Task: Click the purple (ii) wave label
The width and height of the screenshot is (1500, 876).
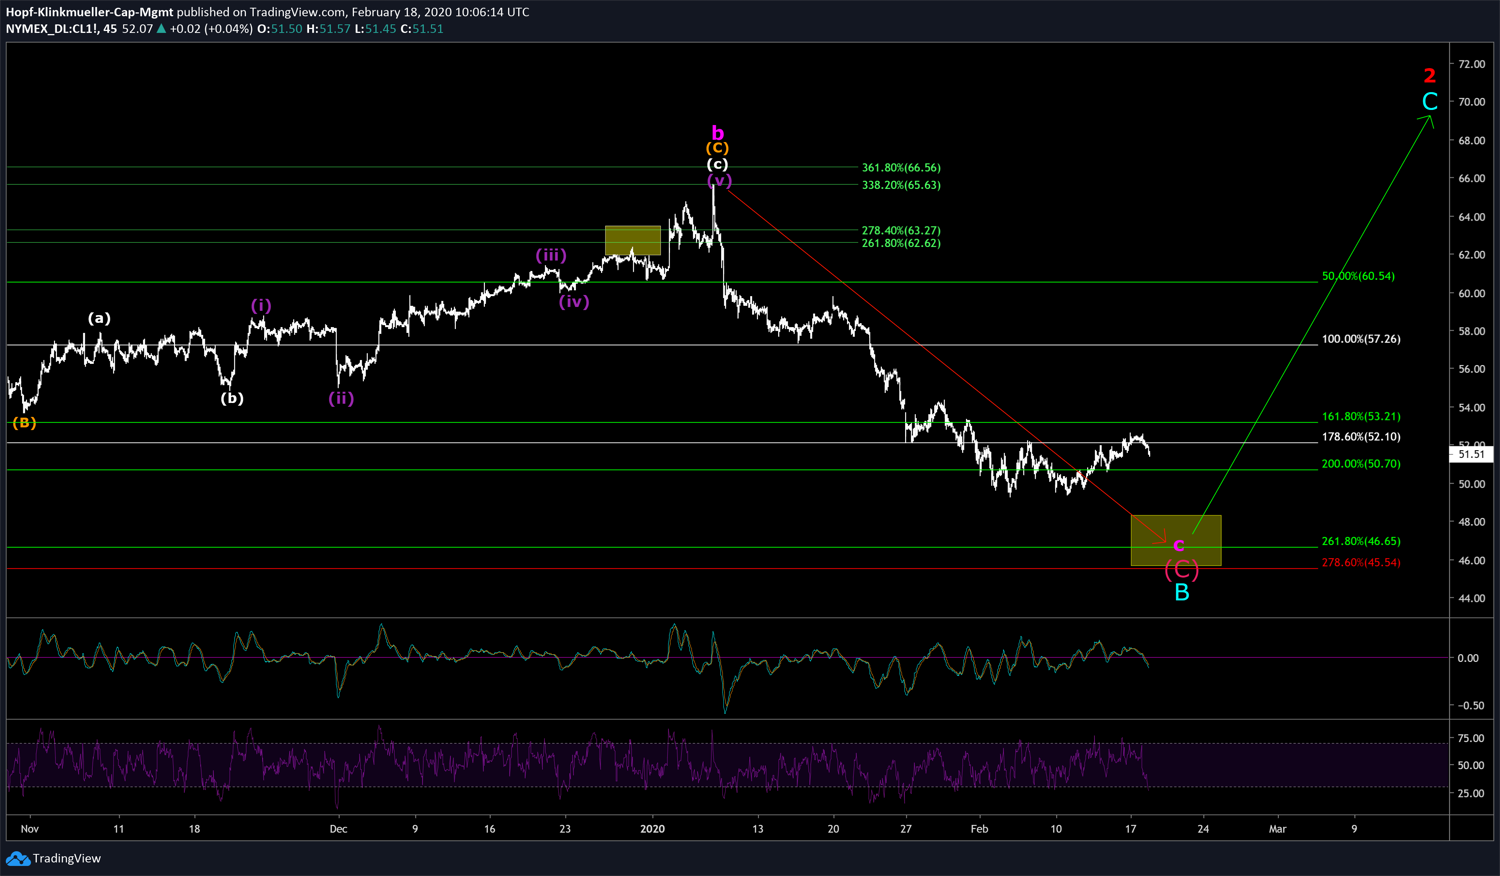Action: (x=341, y=398)
